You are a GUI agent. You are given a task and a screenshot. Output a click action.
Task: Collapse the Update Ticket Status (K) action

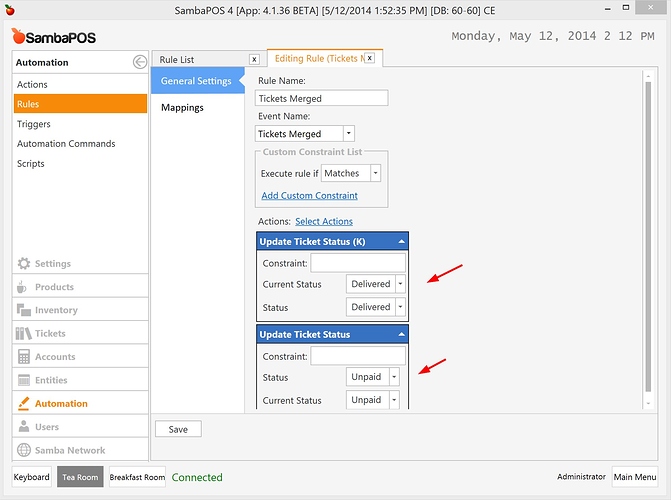pyautogui.click(x=401, y=242)
